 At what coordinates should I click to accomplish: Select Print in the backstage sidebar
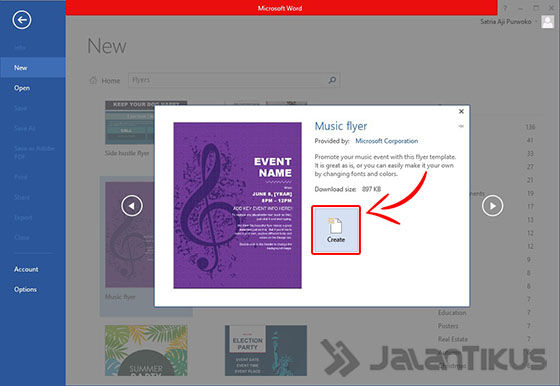(x=33, y=177)
